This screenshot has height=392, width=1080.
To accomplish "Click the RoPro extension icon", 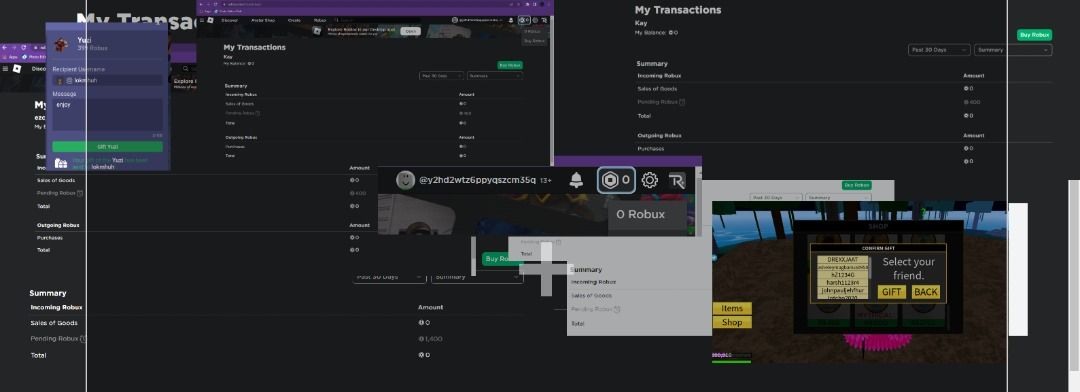I will [677, 180].
